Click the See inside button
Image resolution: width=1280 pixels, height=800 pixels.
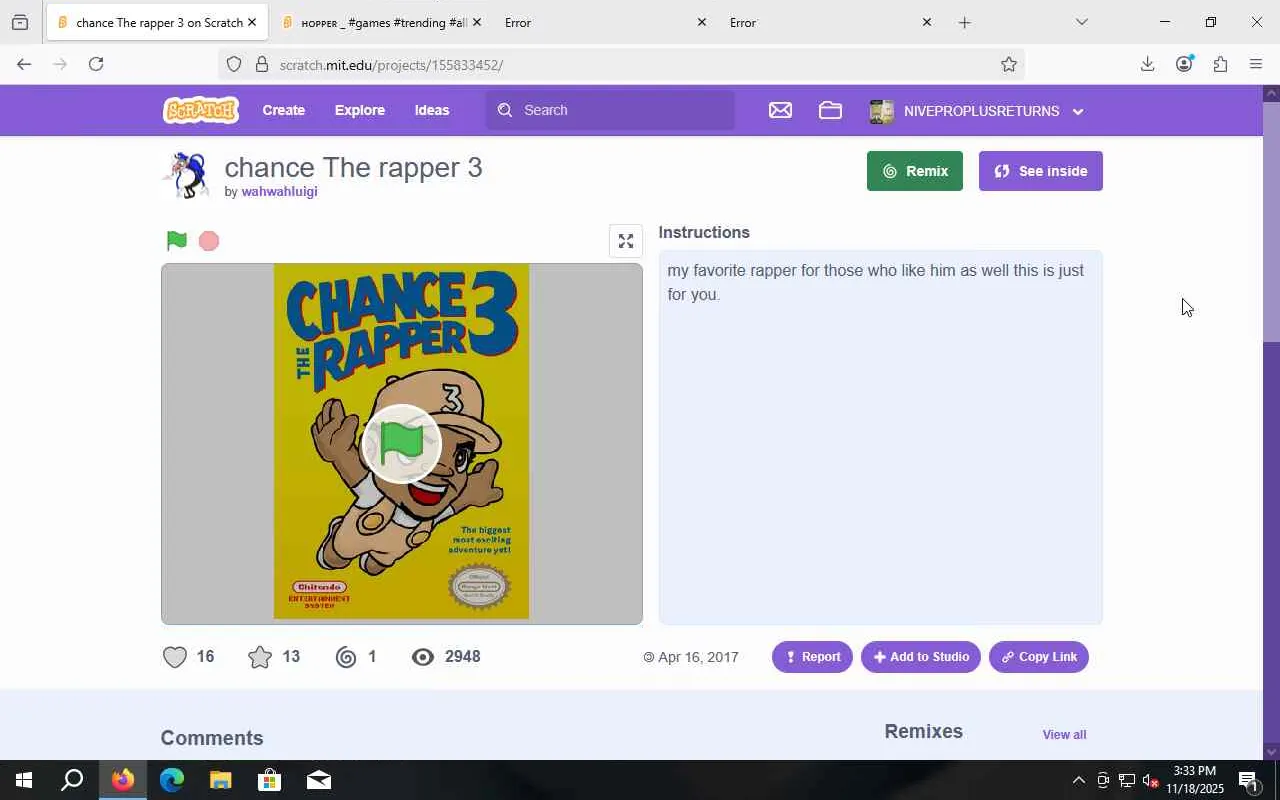tap(1041, 171)
